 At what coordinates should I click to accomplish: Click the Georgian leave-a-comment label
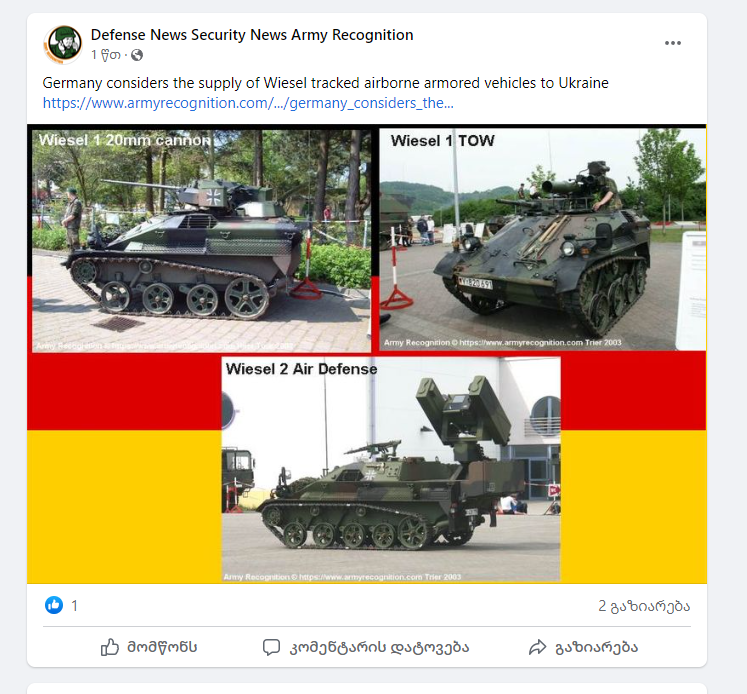pos(379,647)
